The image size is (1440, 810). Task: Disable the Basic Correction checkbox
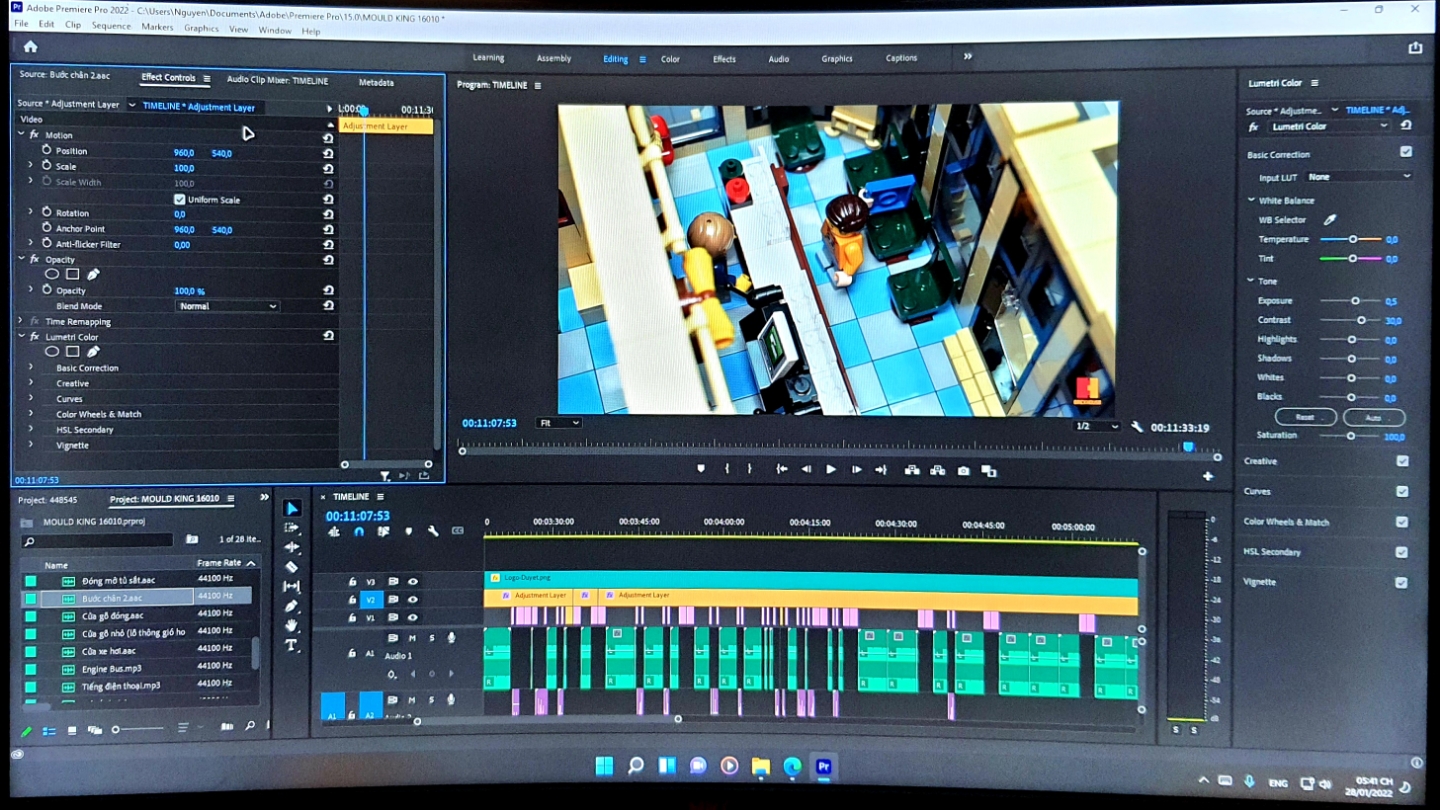pyautogui.click(x=1406, y=152)
